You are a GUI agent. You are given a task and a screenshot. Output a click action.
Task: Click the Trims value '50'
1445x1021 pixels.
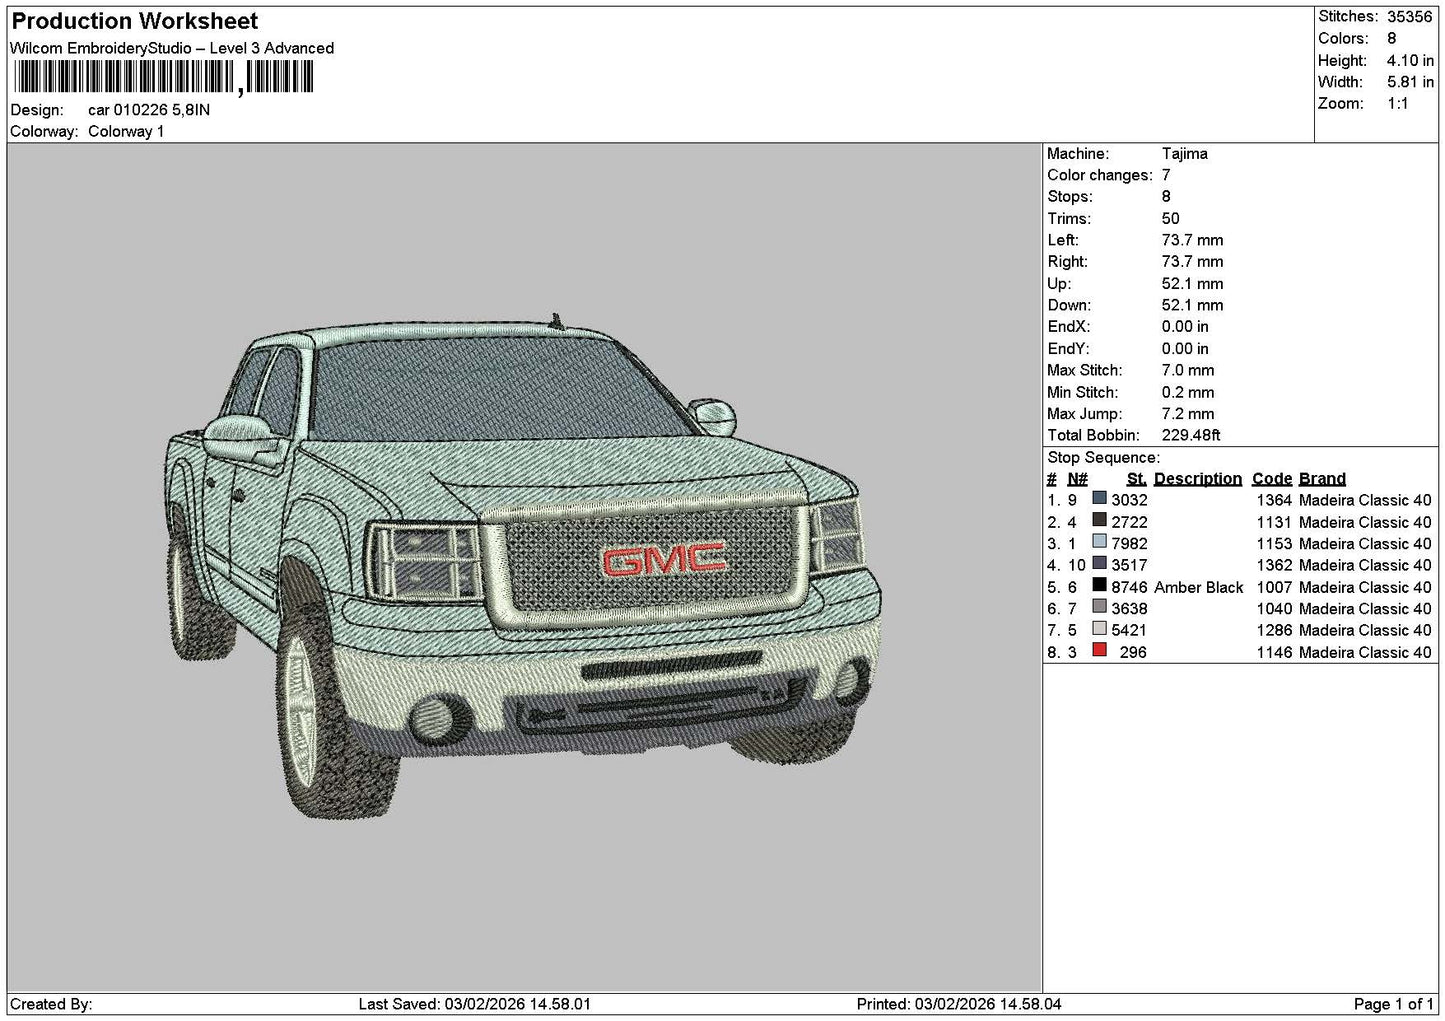(1171, 219)
